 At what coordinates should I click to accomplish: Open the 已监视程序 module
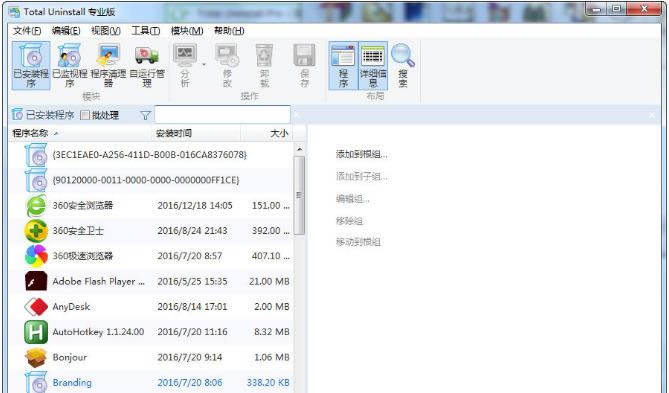tap(70, 65)
